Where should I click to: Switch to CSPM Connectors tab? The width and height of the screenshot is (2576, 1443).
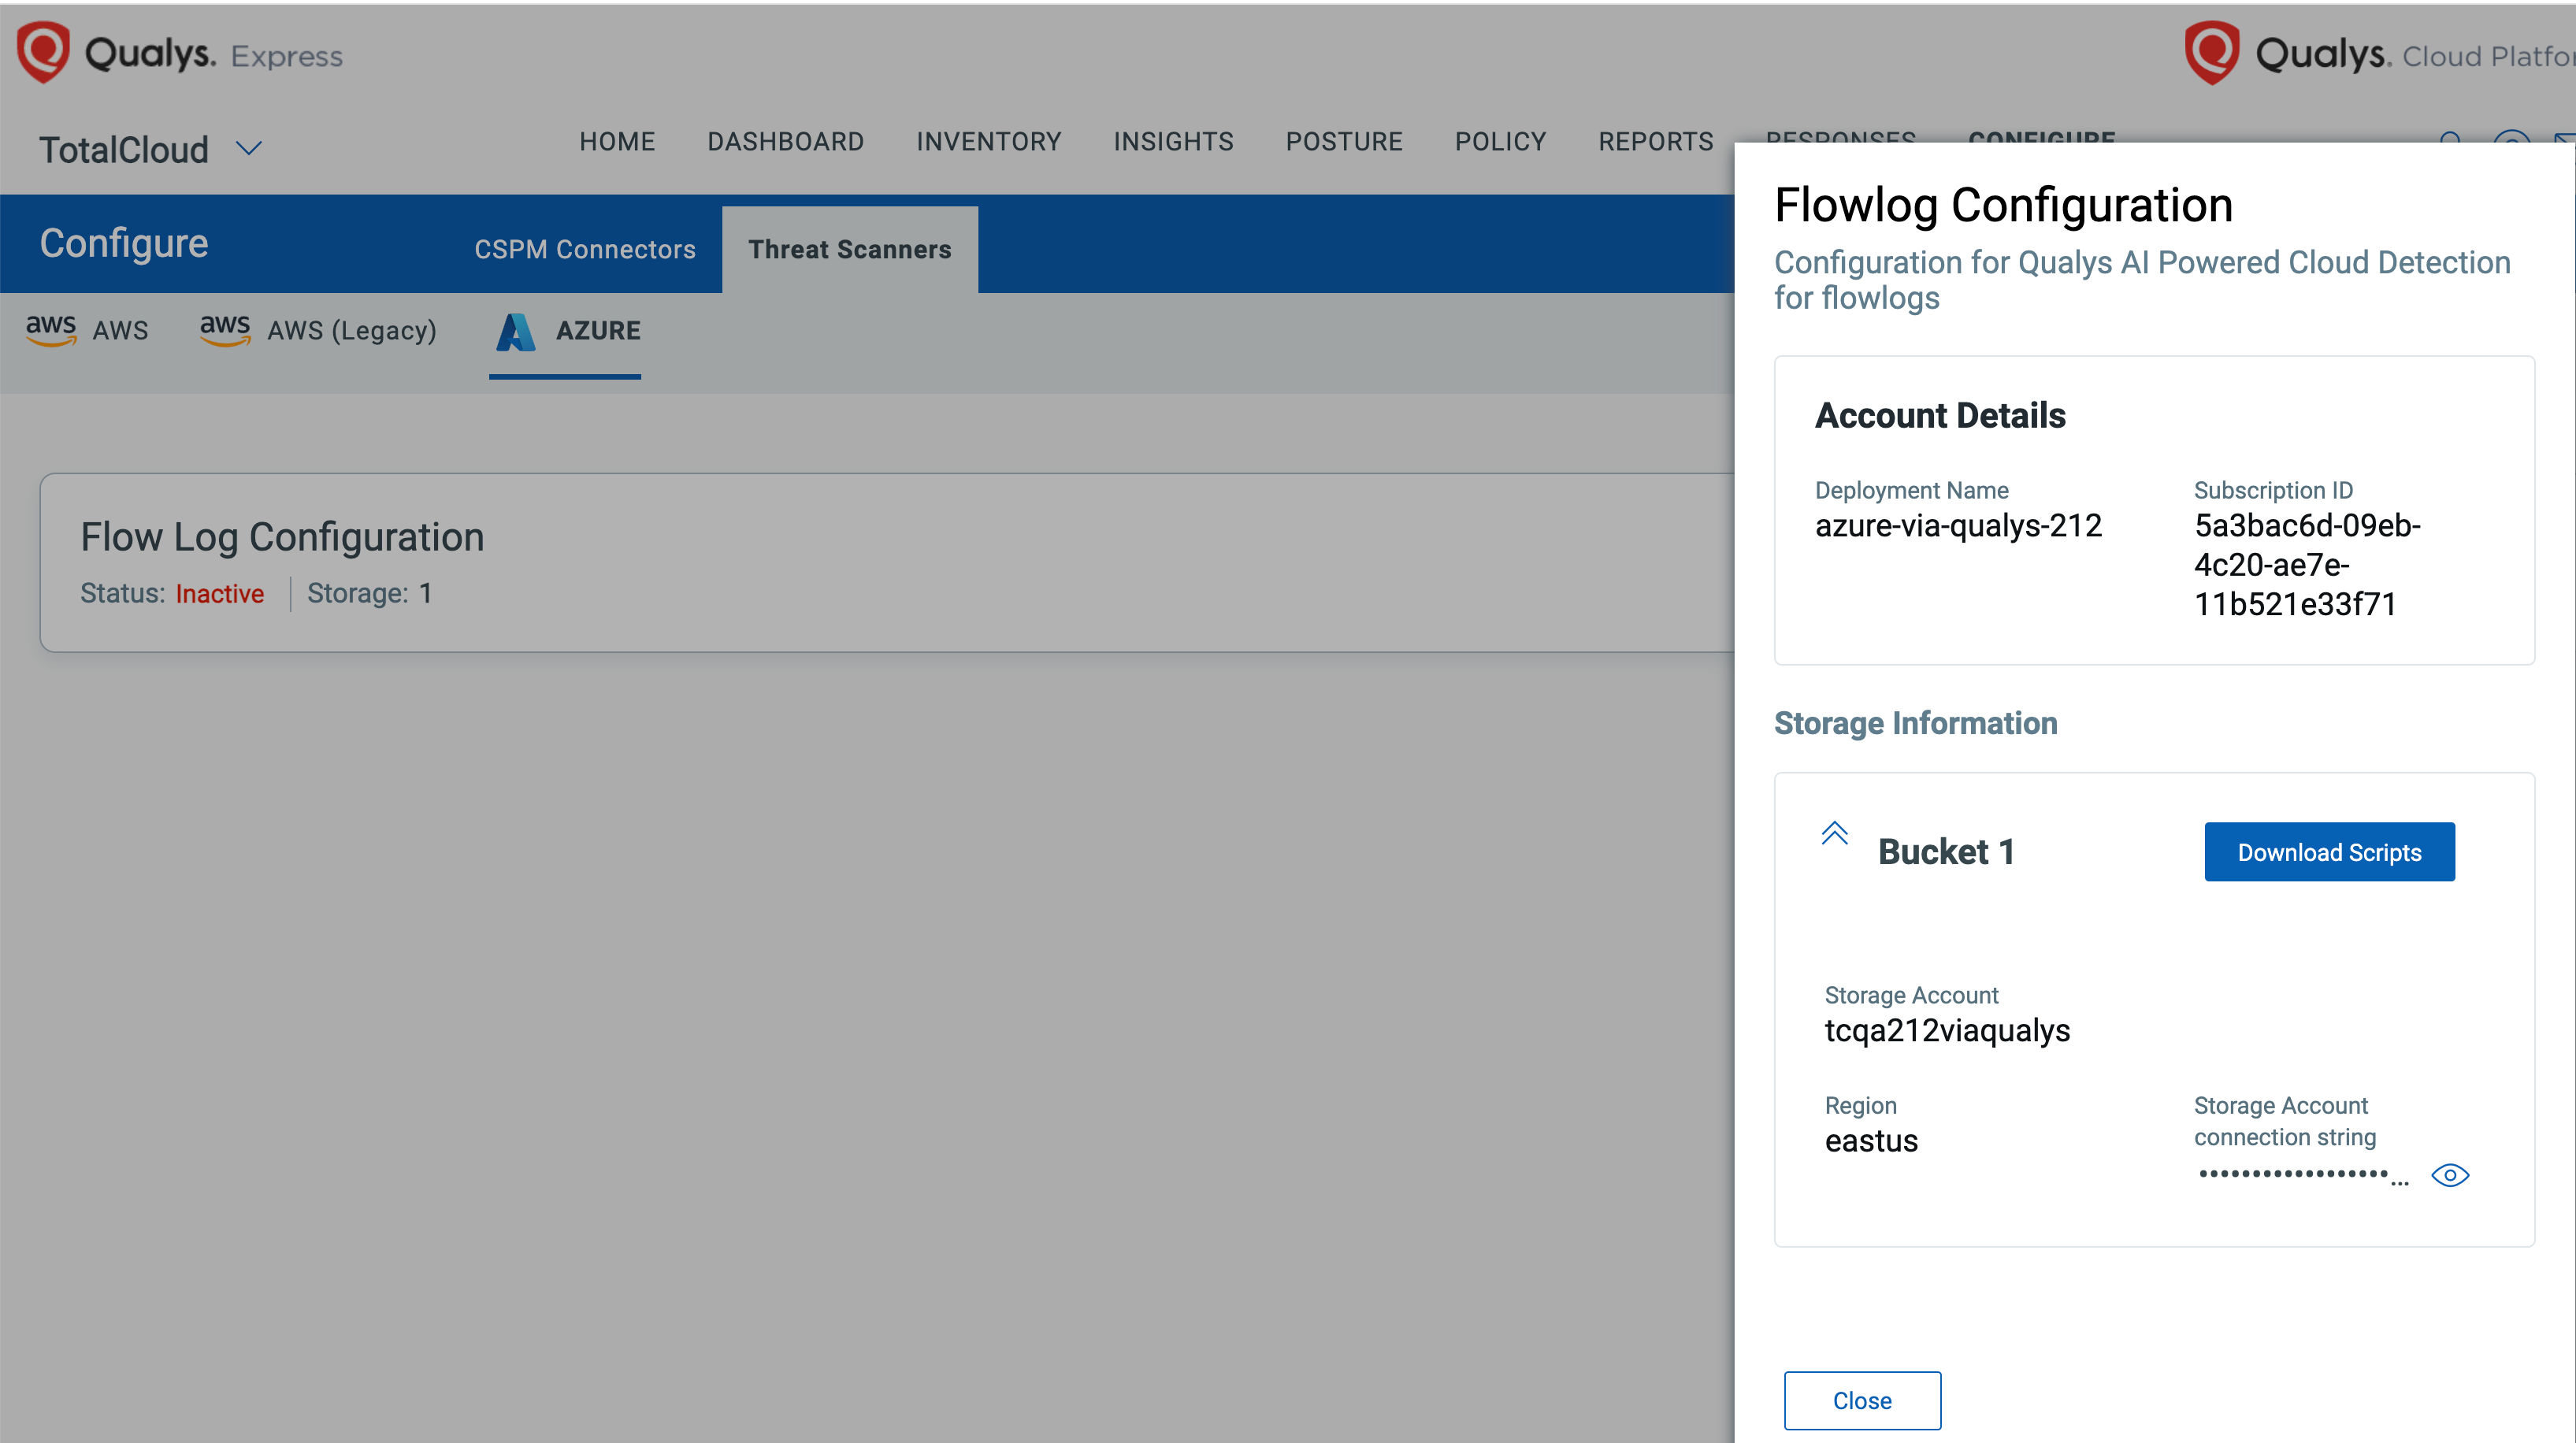point(584,249)
